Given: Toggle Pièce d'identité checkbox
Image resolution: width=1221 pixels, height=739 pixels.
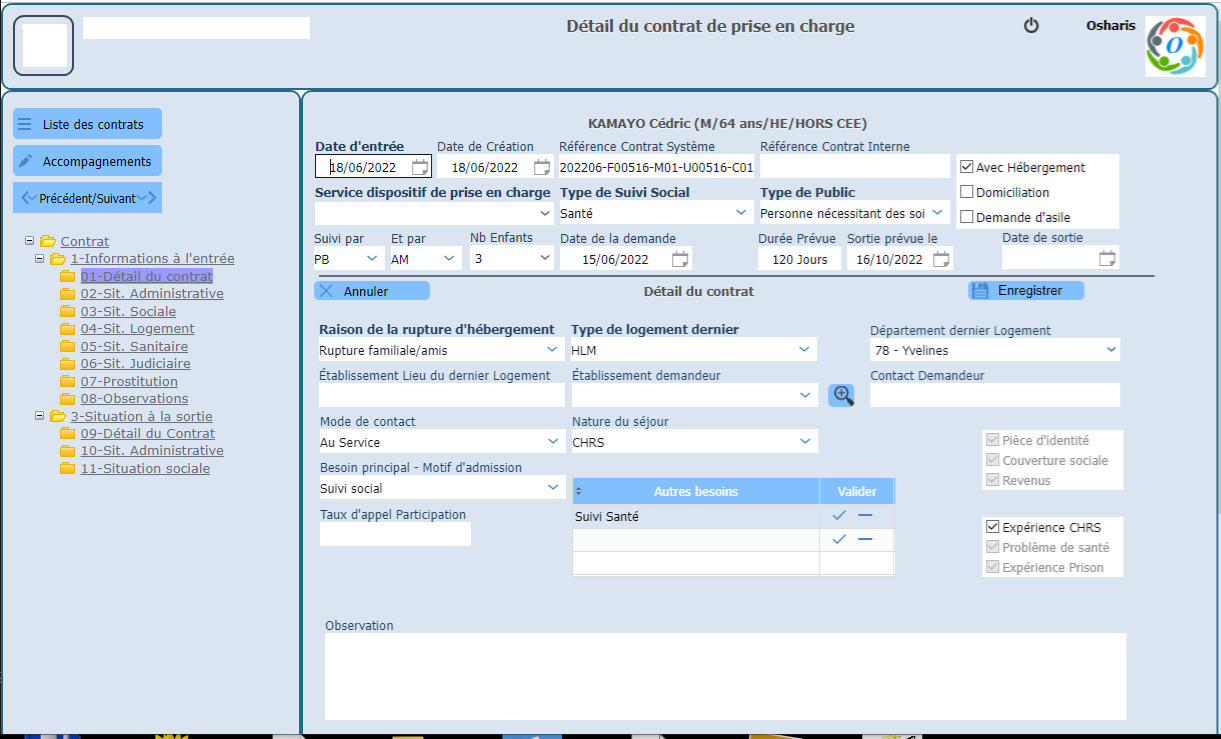Looking at the screenshot, I should [993, 440].
